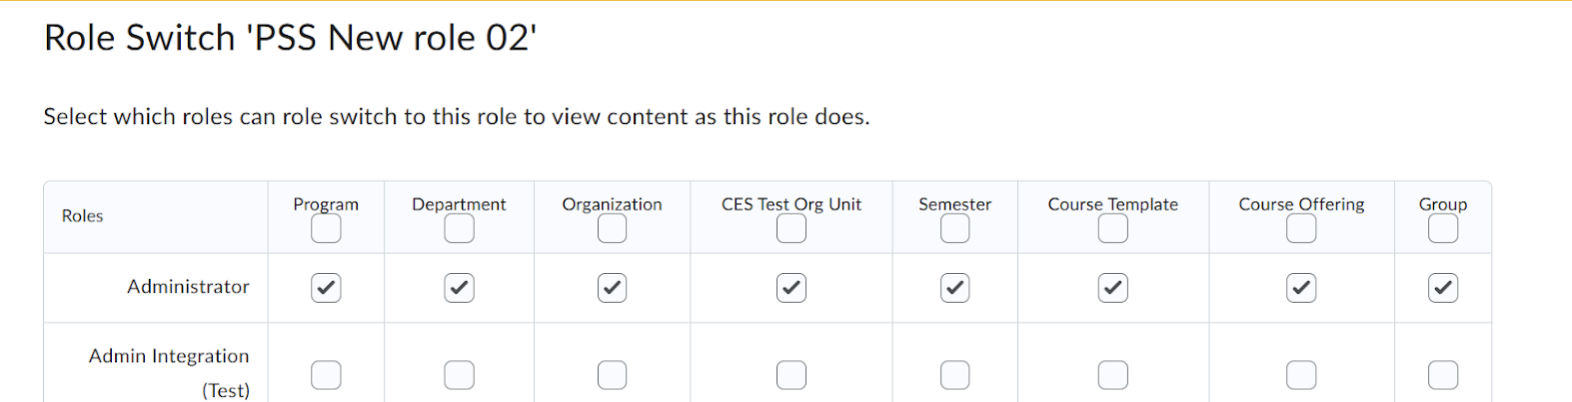1572x402 pixels.
Task: Enable Admin Integration (Test) Group checkbox
Action: coord(1443,375)
